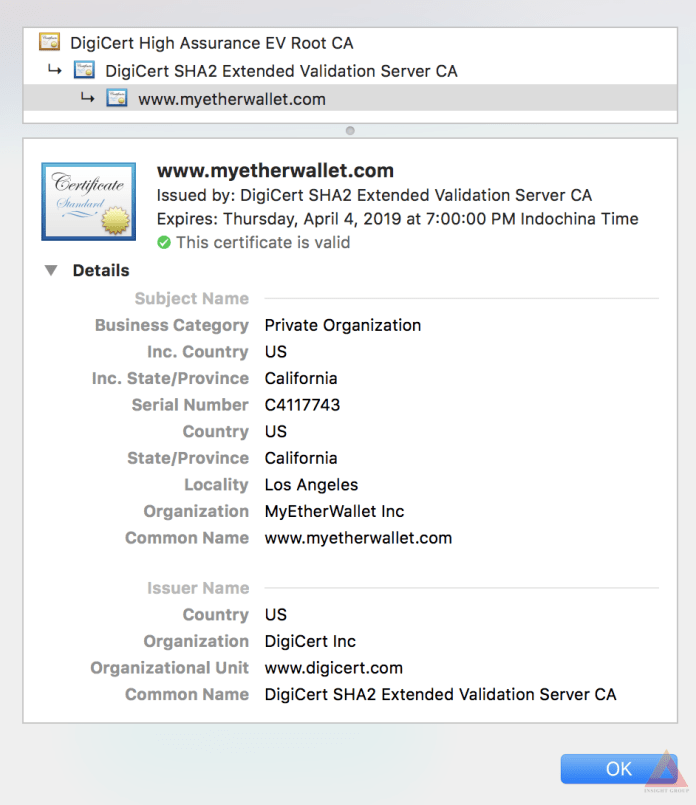
Task: Collapse the Details disclosure triangle
Action: pos(51,271)
